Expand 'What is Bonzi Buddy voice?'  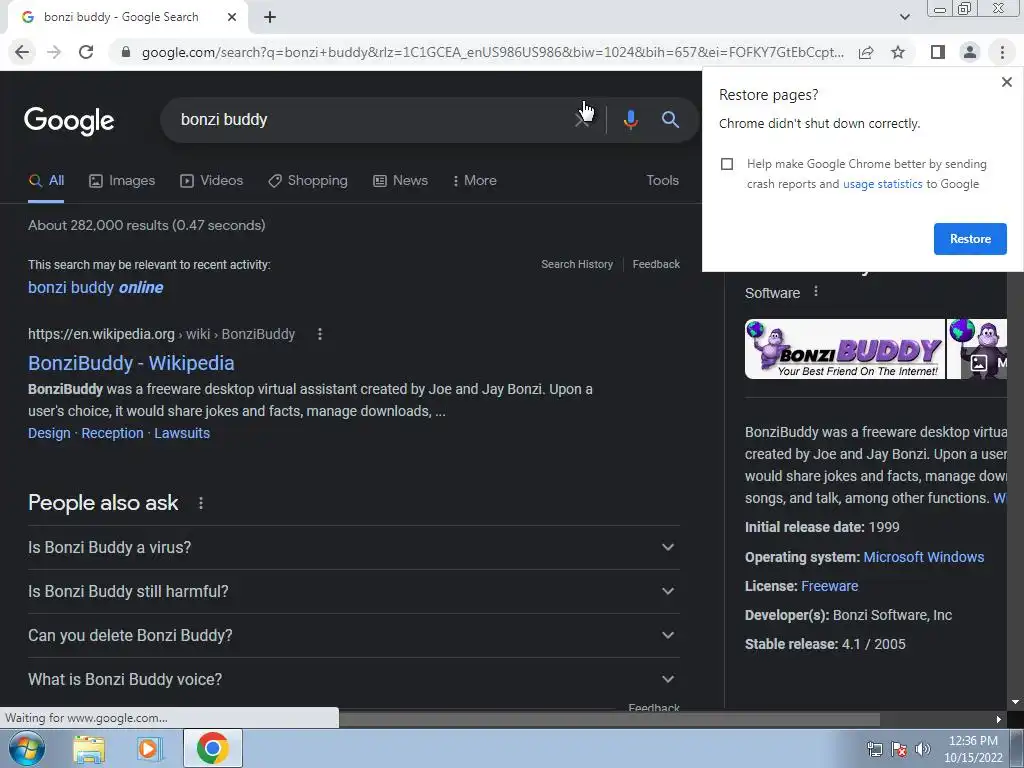tap(353, 680)
